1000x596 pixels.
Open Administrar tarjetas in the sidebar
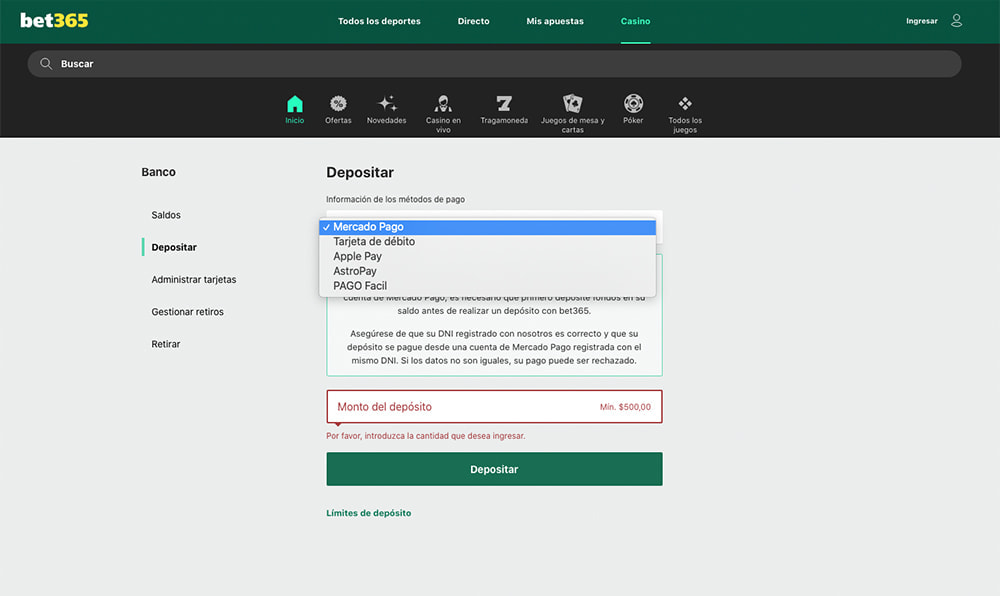pyautogui.click(x=194, y=280)
